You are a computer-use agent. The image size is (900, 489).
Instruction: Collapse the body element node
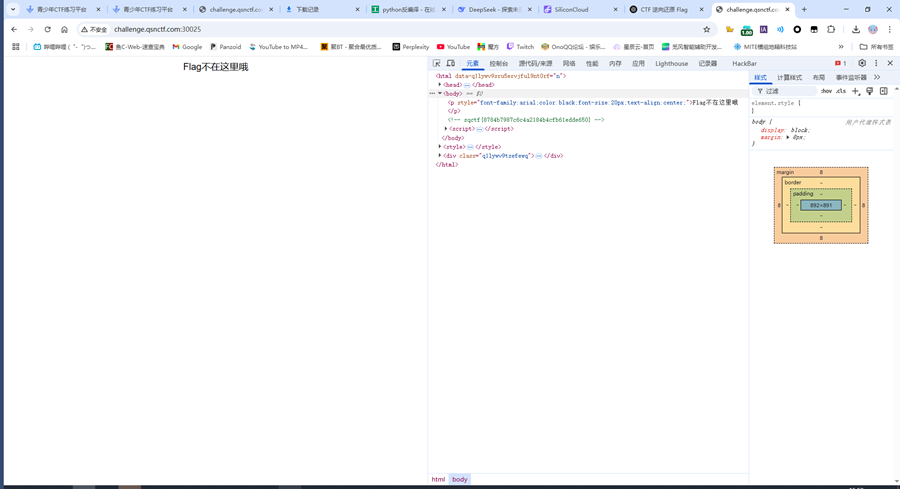pyautogui.click(x=440, y=94)
